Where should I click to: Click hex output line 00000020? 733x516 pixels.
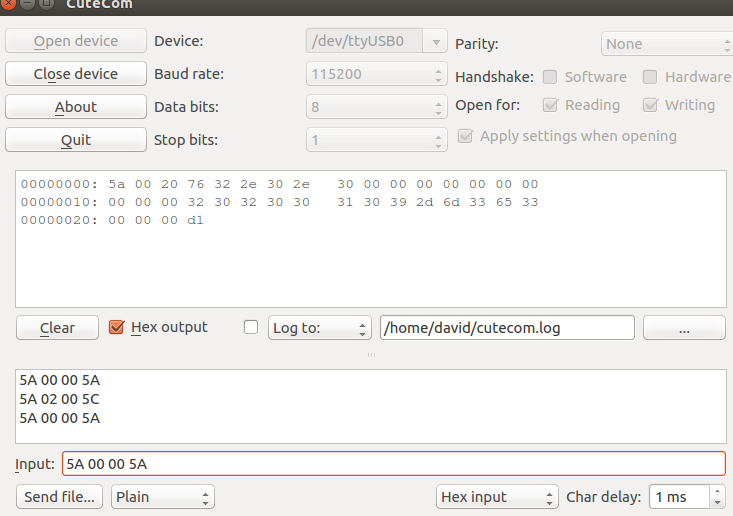click(x=112, y=220)
